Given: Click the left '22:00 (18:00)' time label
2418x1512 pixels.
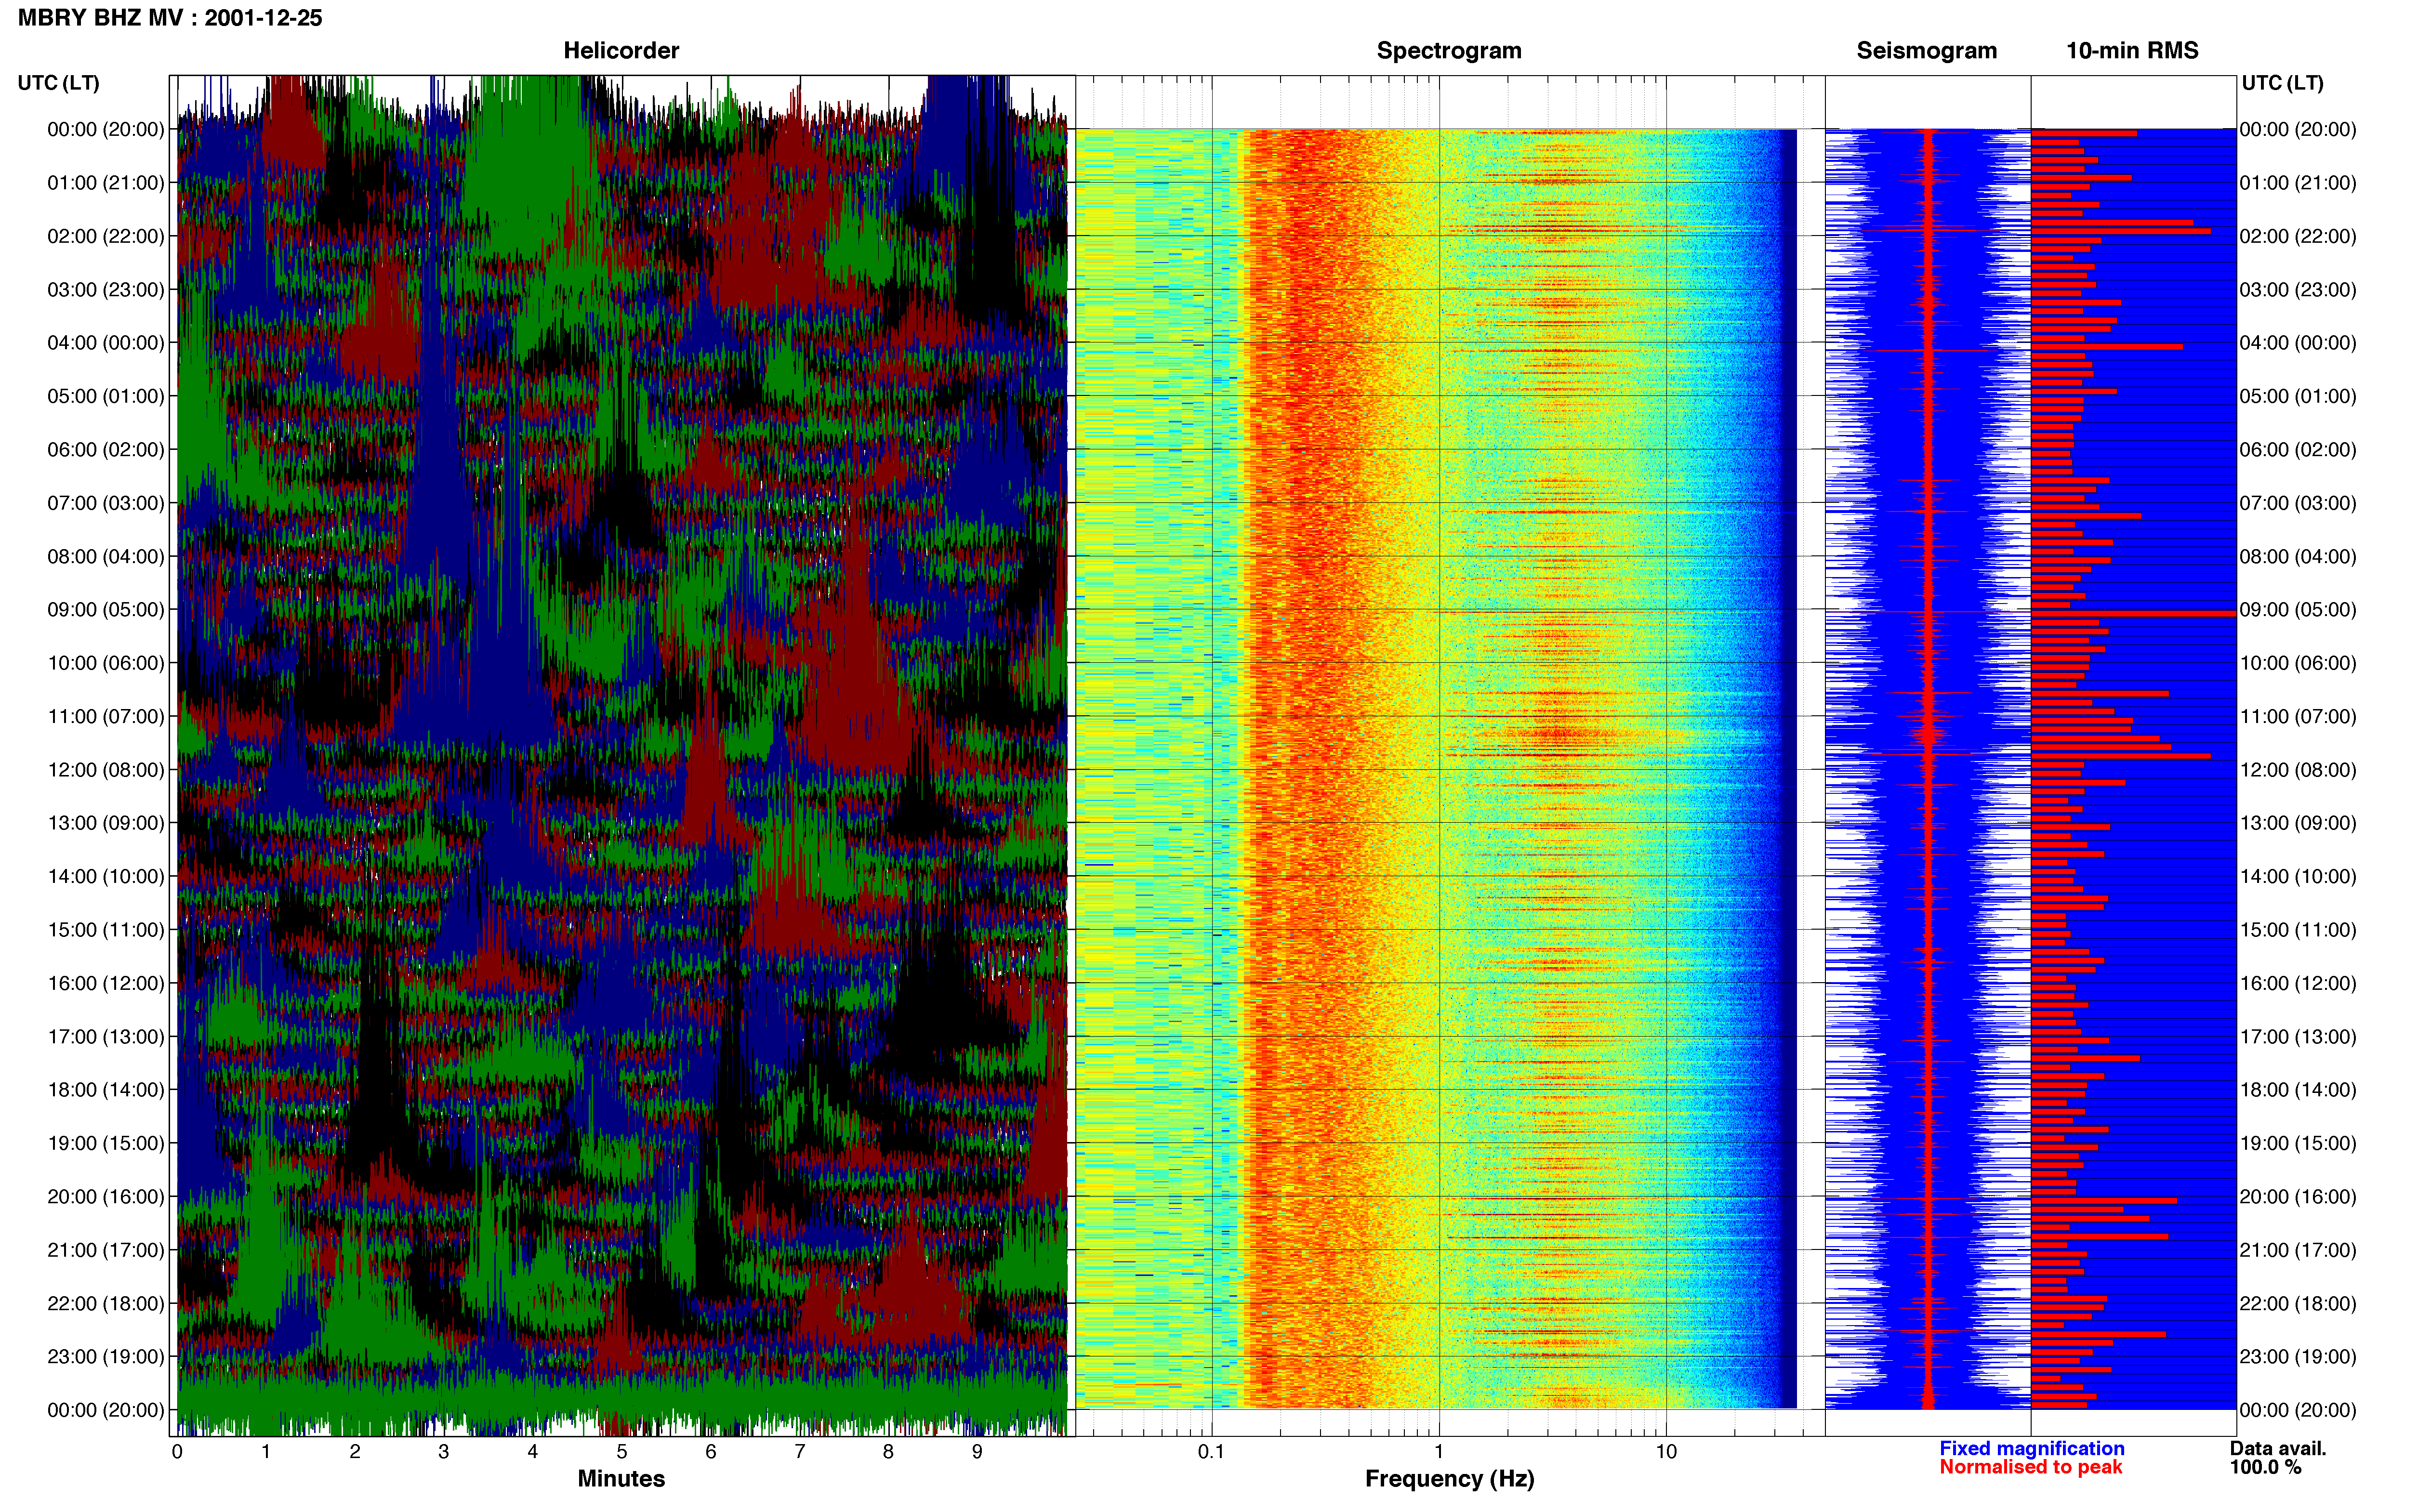Looking at the screenshot, I should click(x=106, y=1303).
